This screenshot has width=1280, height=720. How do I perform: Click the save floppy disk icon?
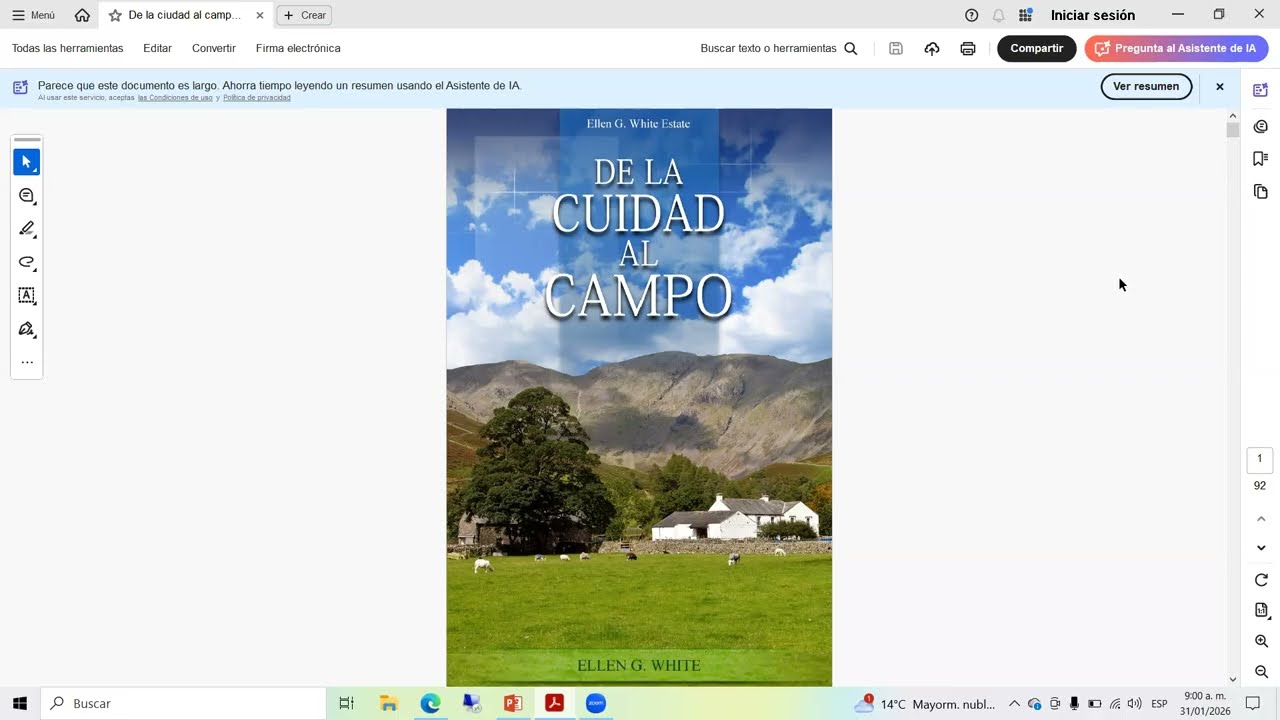[x=896, y=48]
